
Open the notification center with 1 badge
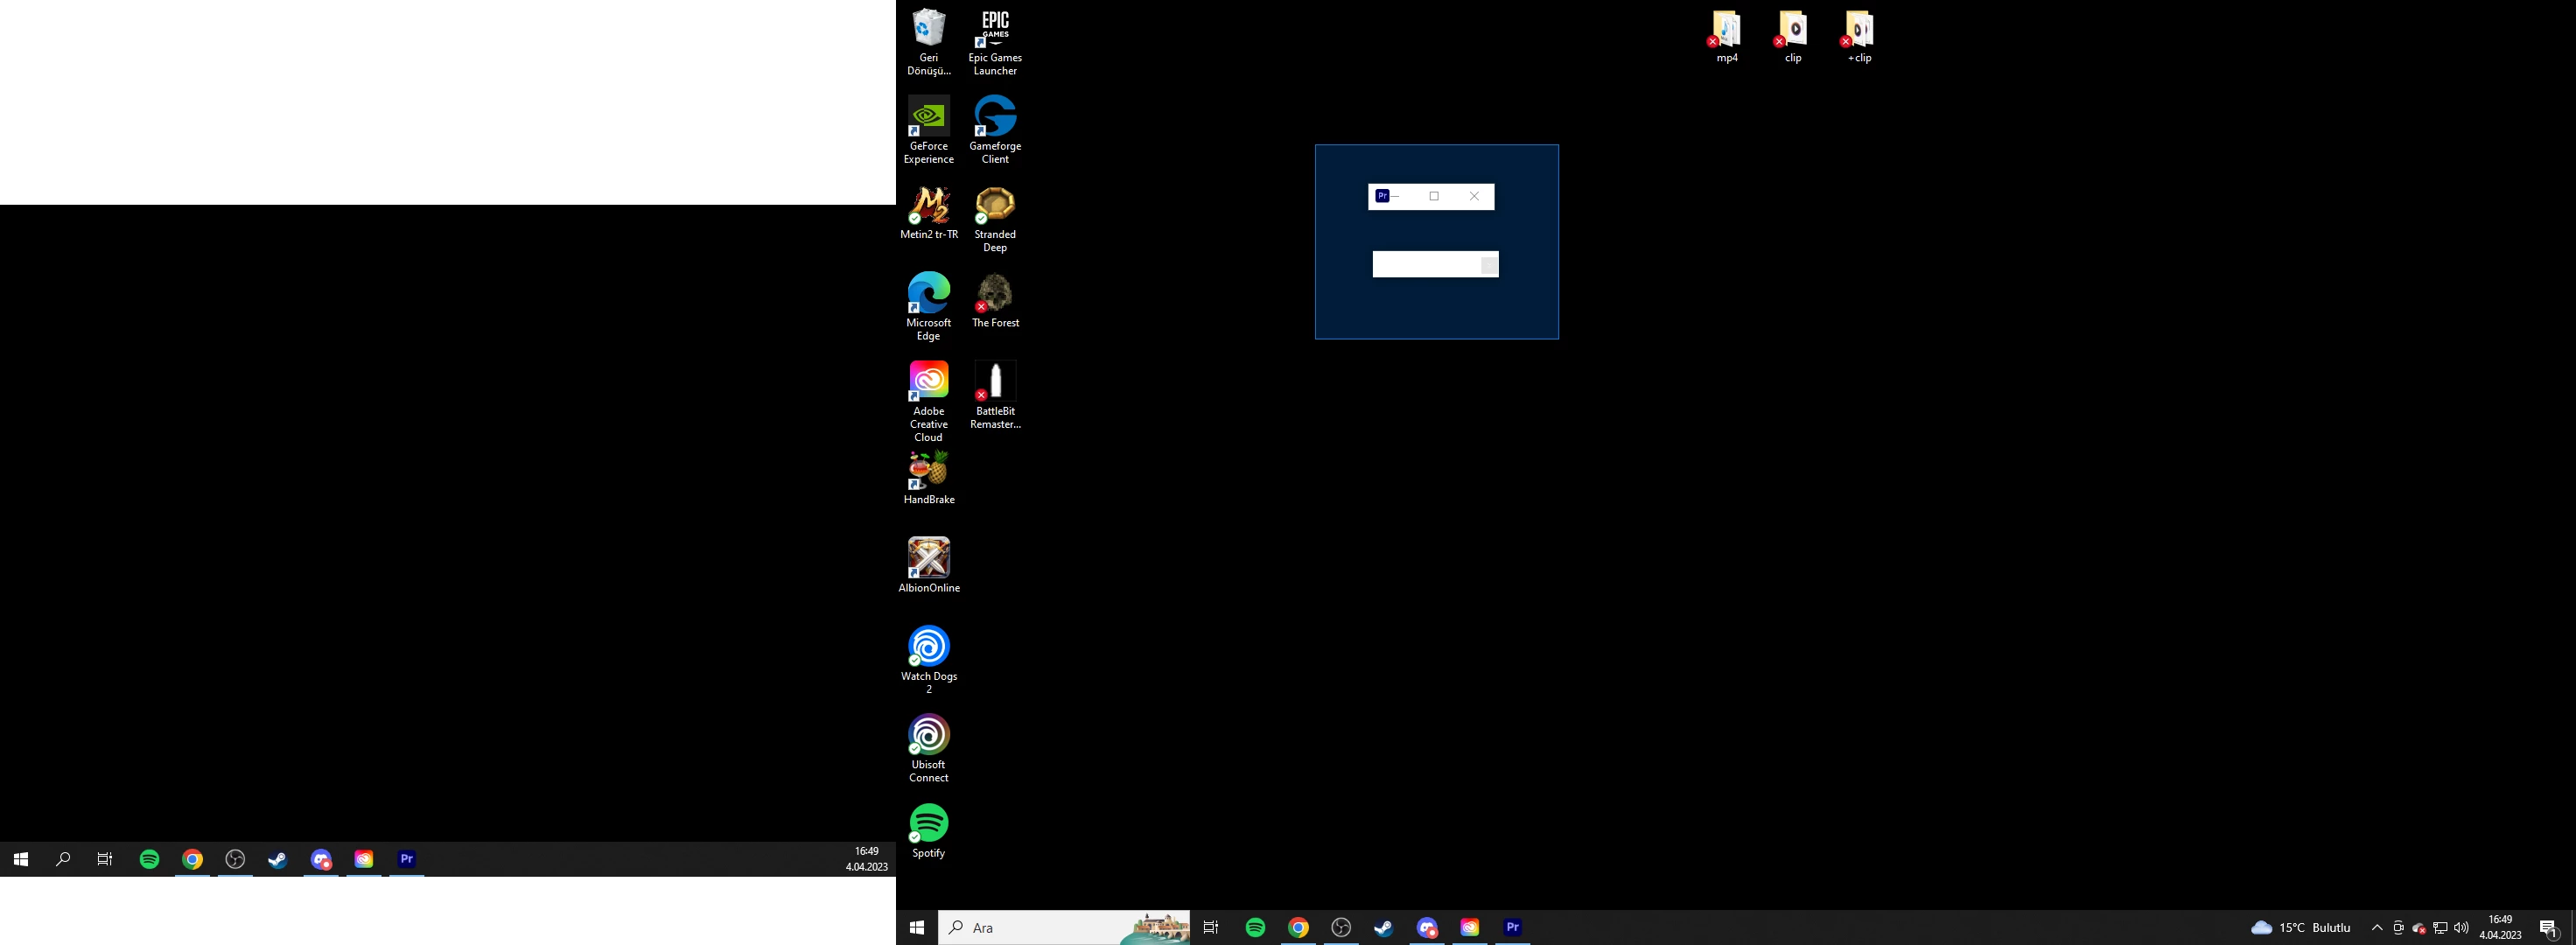click(x=2548, y=928)
